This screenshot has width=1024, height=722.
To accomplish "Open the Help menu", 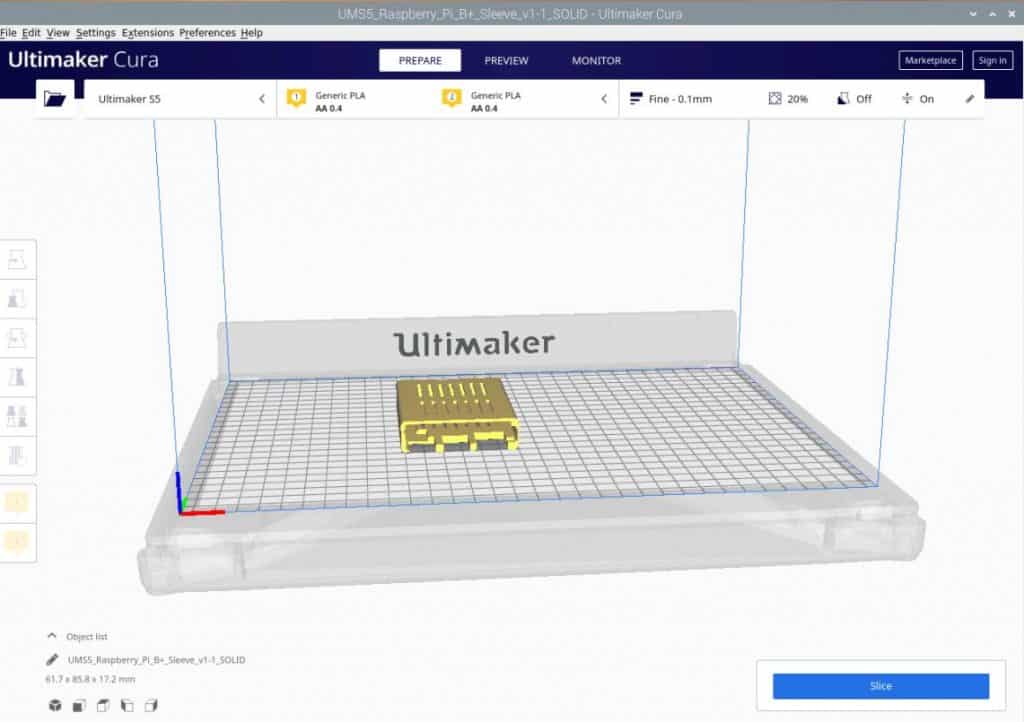I will click(x=251, y=33).
